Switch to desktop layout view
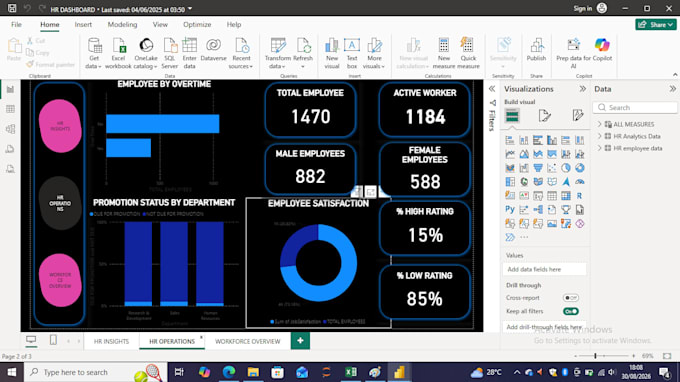The width and height of the screenshot is (680, 382). pos(31,340)
